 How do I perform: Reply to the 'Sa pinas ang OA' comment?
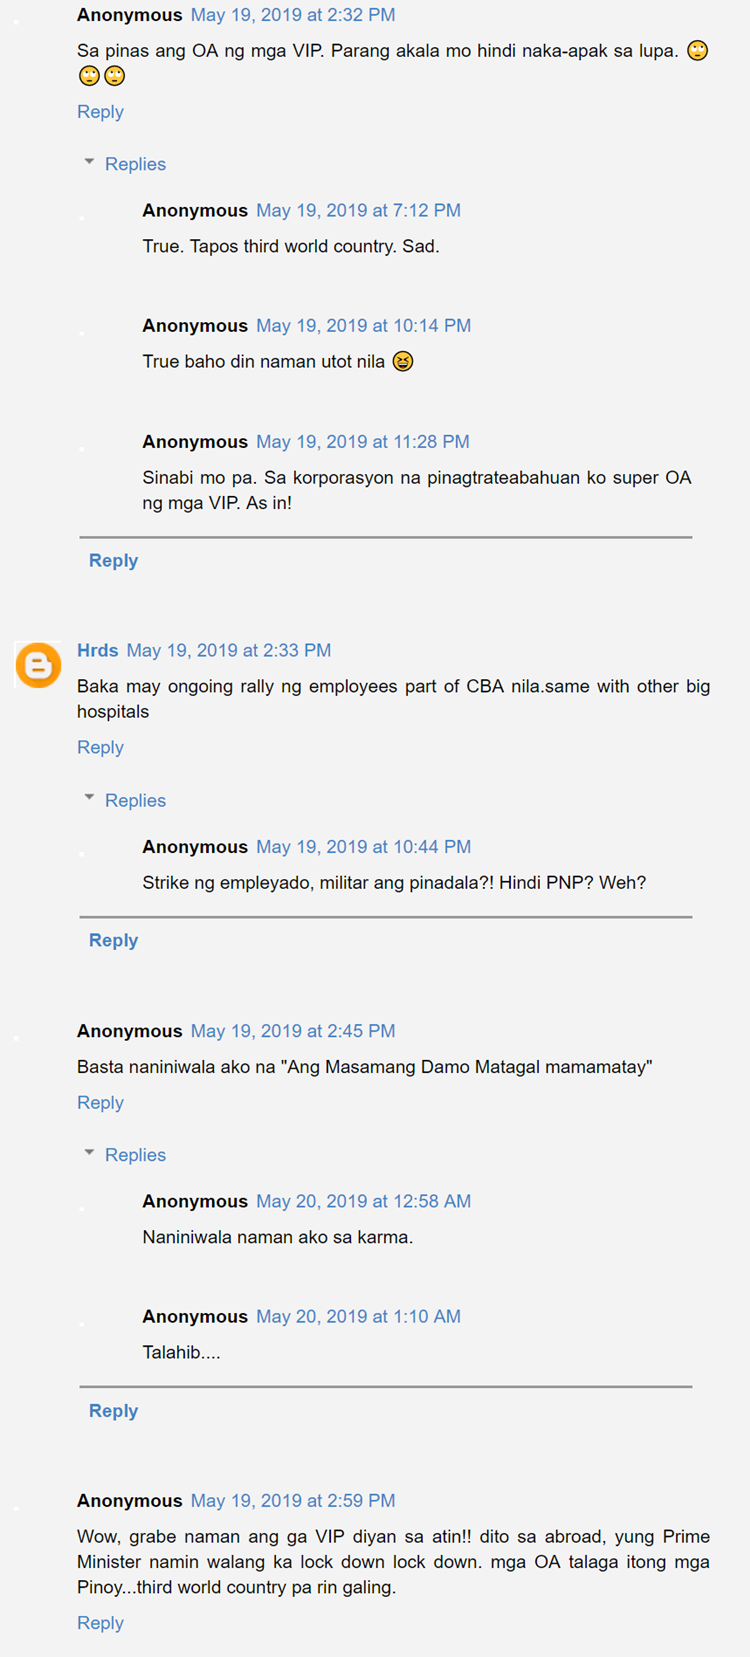100,112
